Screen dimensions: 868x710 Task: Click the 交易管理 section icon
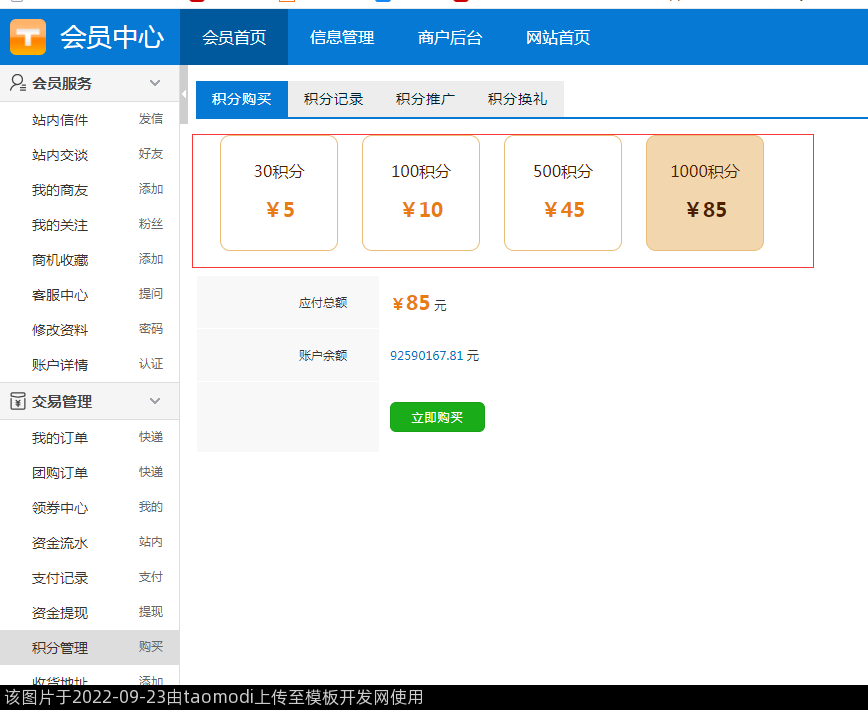click(18, 401)
